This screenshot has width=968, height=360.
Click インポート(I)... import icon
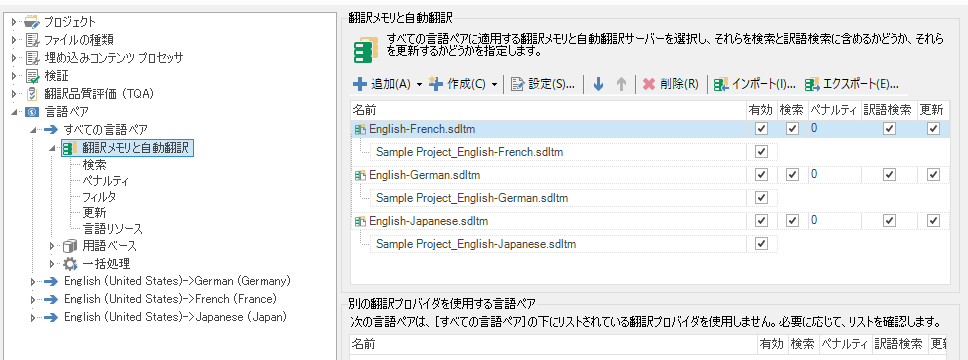click(721, 84)
